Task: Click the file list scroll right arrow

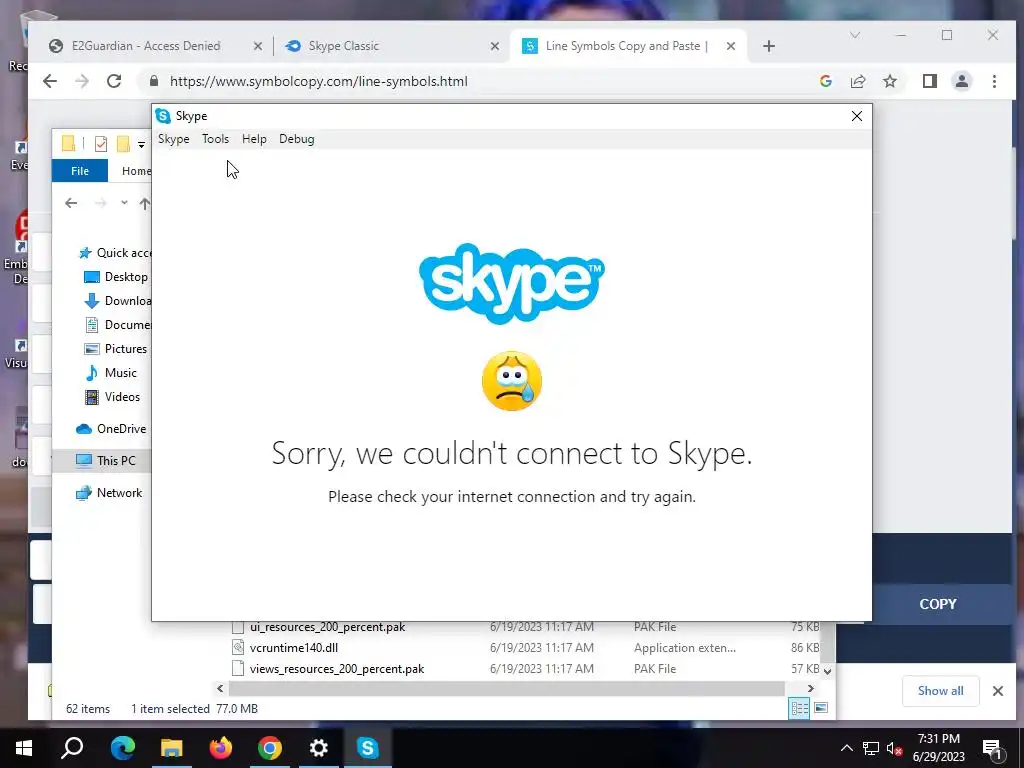Action: [x=810, y=688]
